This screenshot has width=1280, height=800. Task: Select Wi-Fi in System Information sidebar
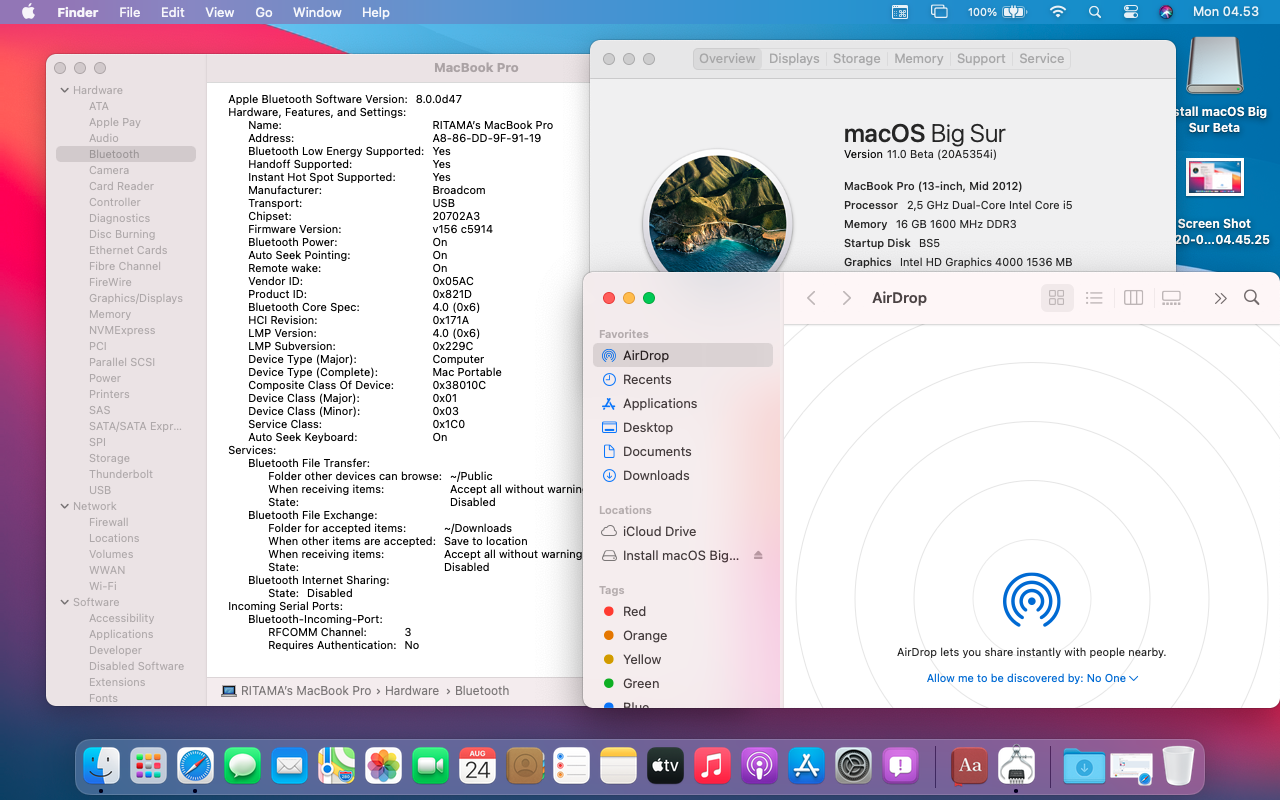click(102, 586)
